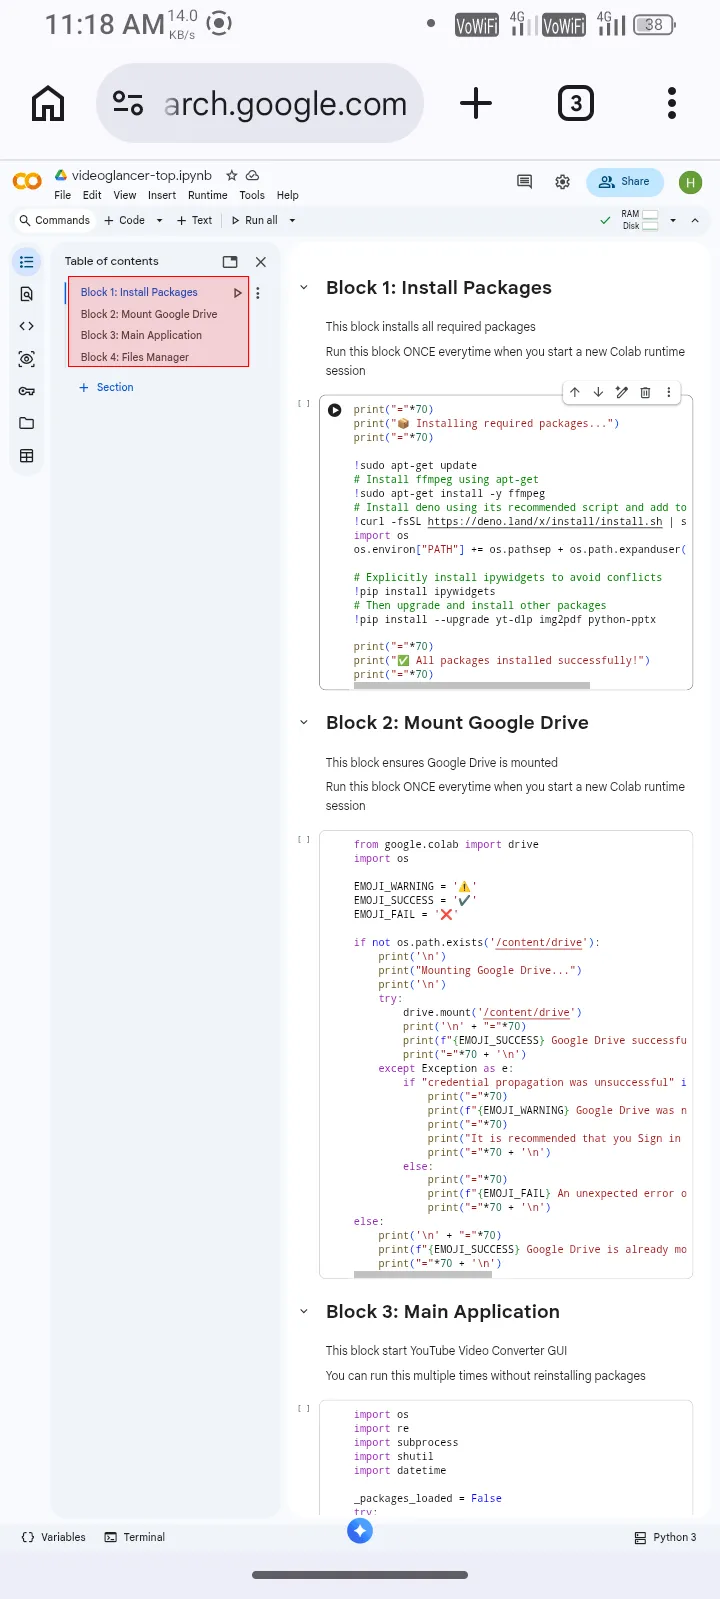This screenshot has width=720, height=1599.
Task: Add a new Code cell
Action: pyautogui.click(x=125, y=220)
